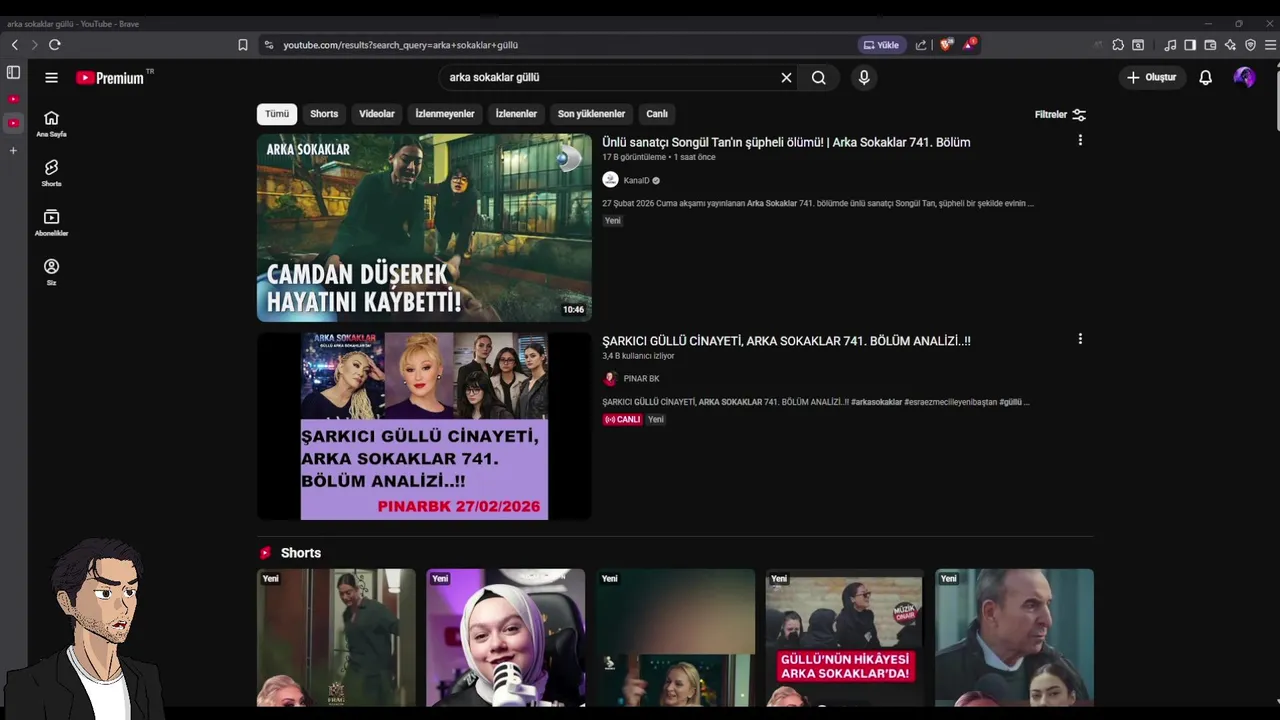This screenshot has height=720, width=1280.
Task: Open the PINARBK 27/02/2026 livestream thumbnail
Action: pyautogui.click(x=424, y=426)
